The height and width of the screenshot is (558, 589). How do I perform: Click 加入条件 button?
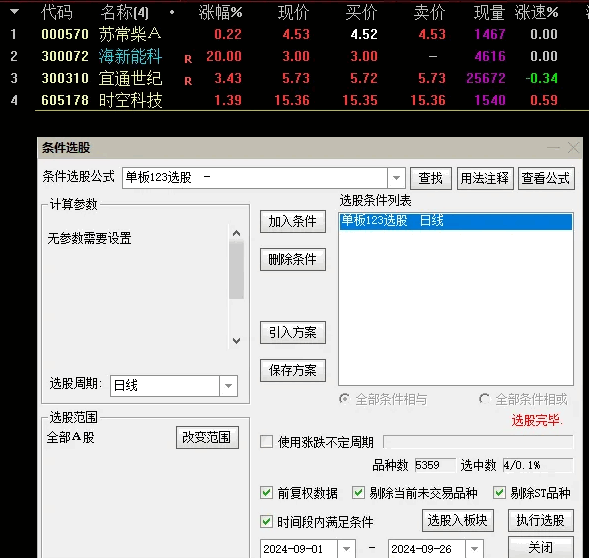[x=293, y=221]
